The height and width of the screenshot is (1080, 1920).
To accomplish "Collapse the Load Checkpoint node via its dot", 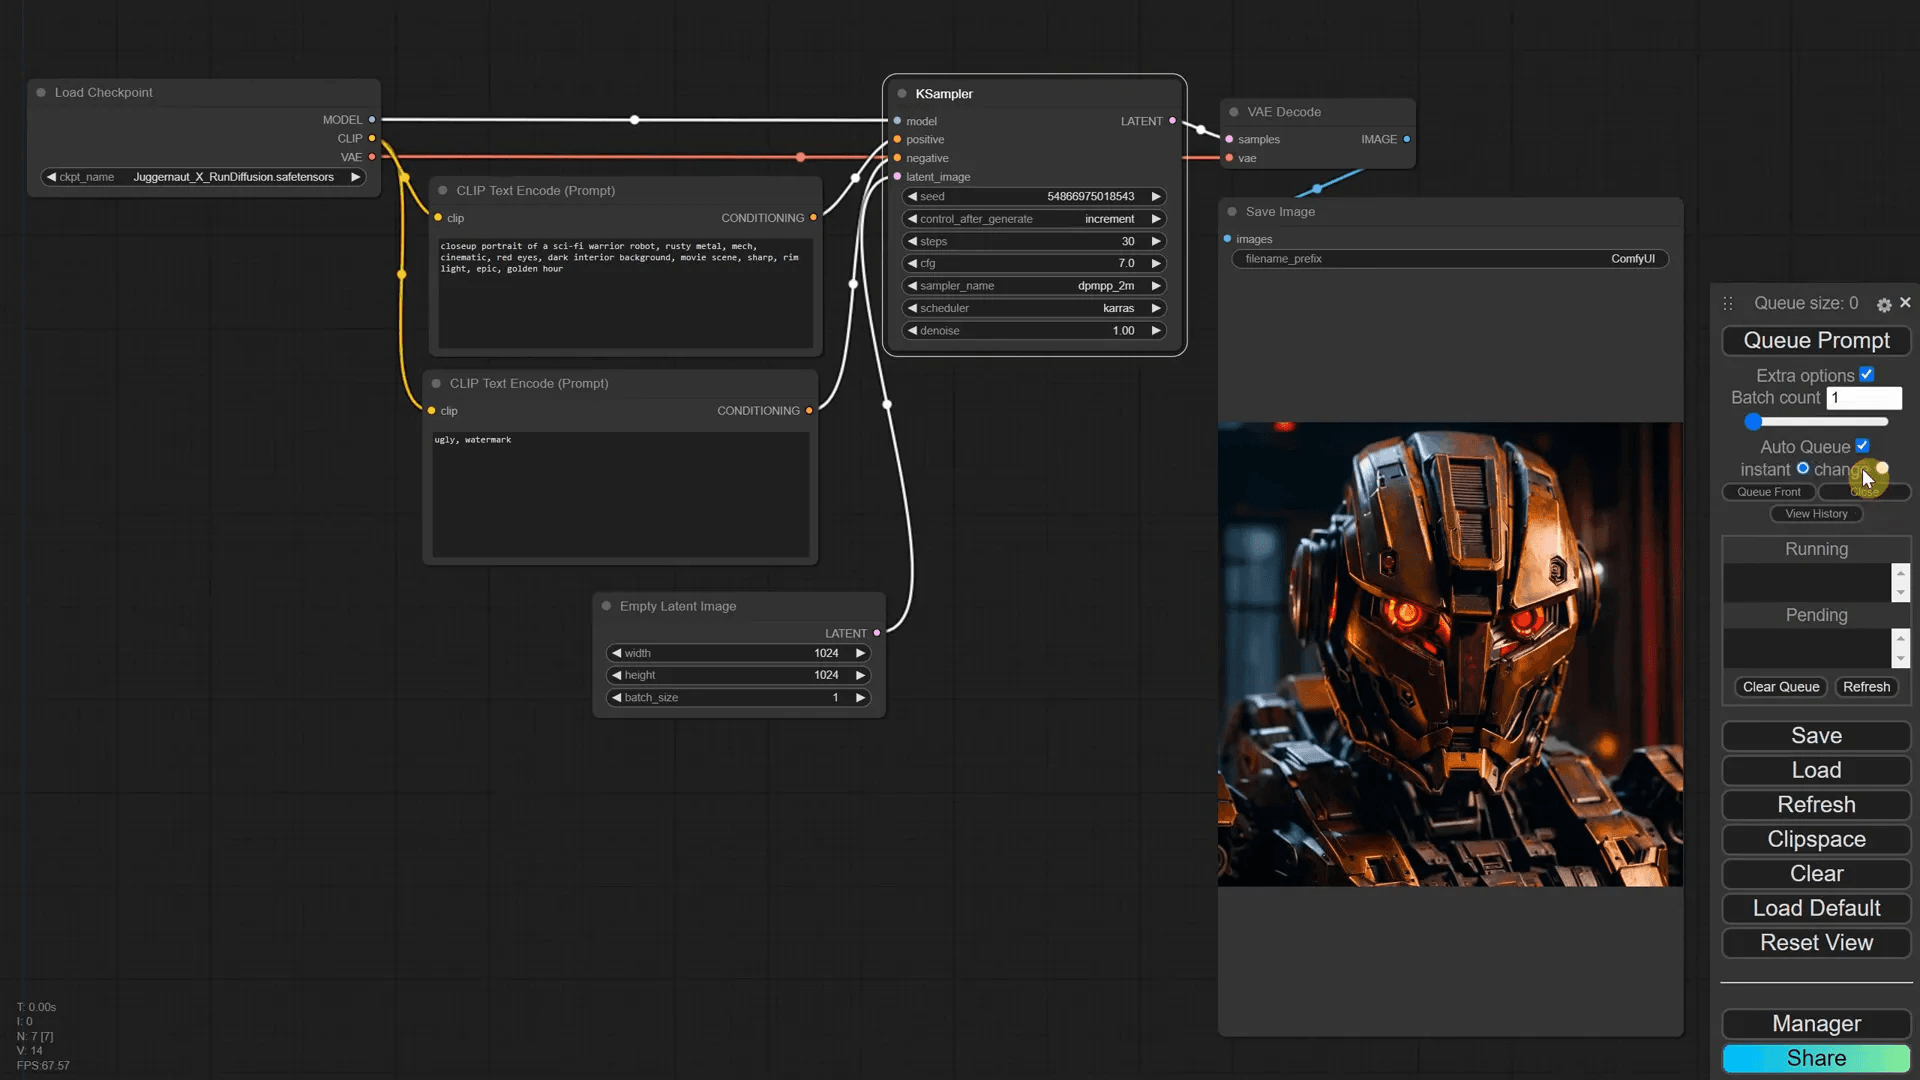I will click(41, 92).
